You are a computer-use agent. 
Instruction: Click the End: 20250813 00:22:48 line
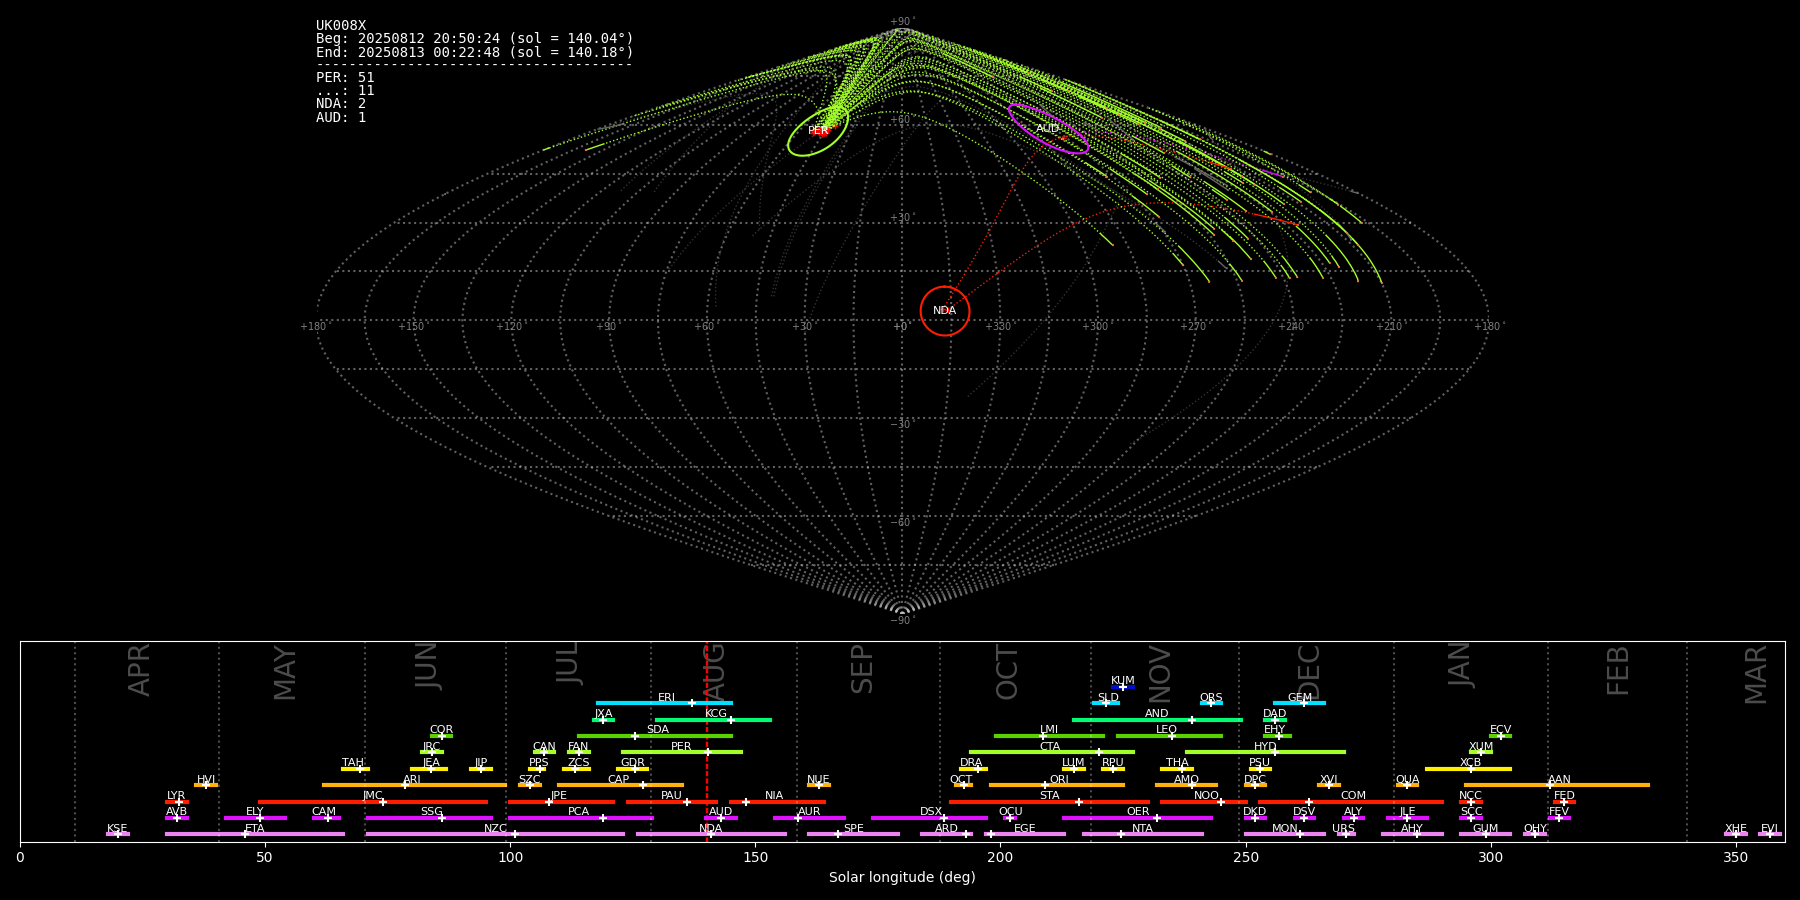pos(475,52)
